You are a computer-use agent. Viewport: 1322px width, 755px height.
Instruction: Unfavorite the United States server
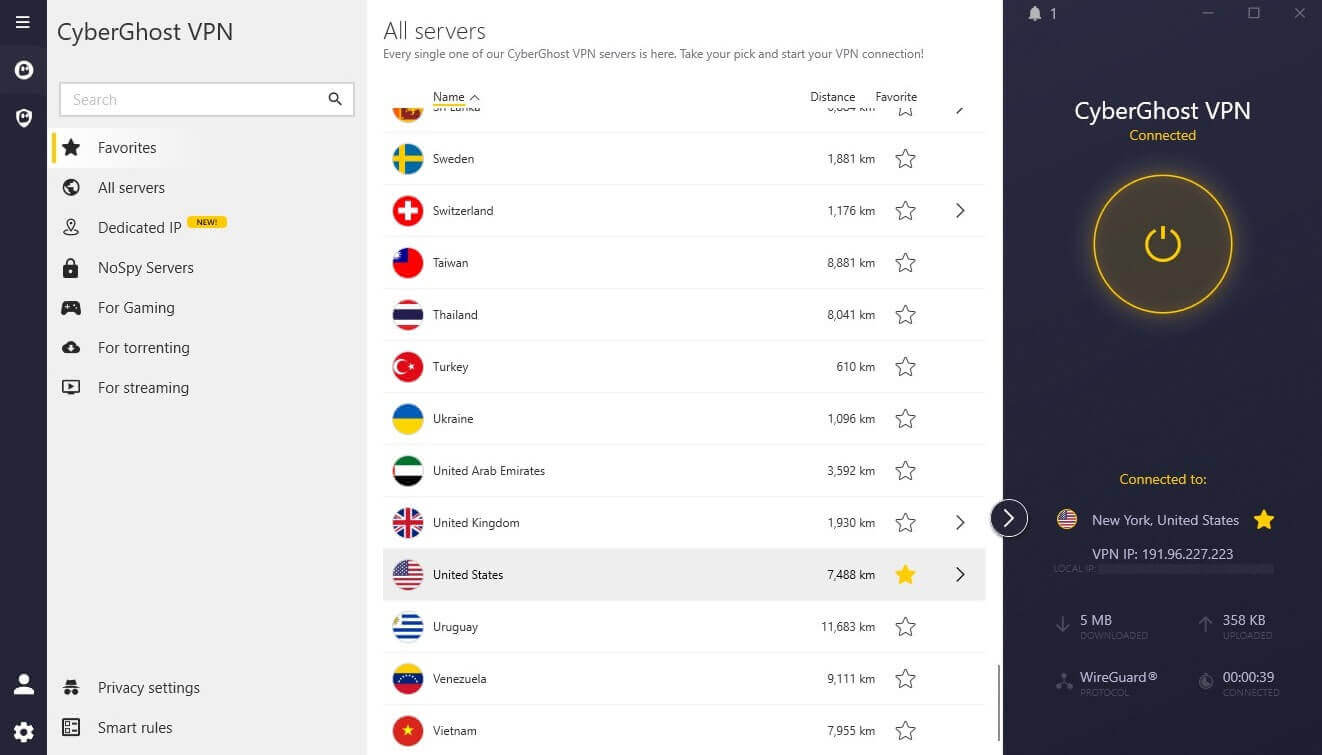click(905, 574)
